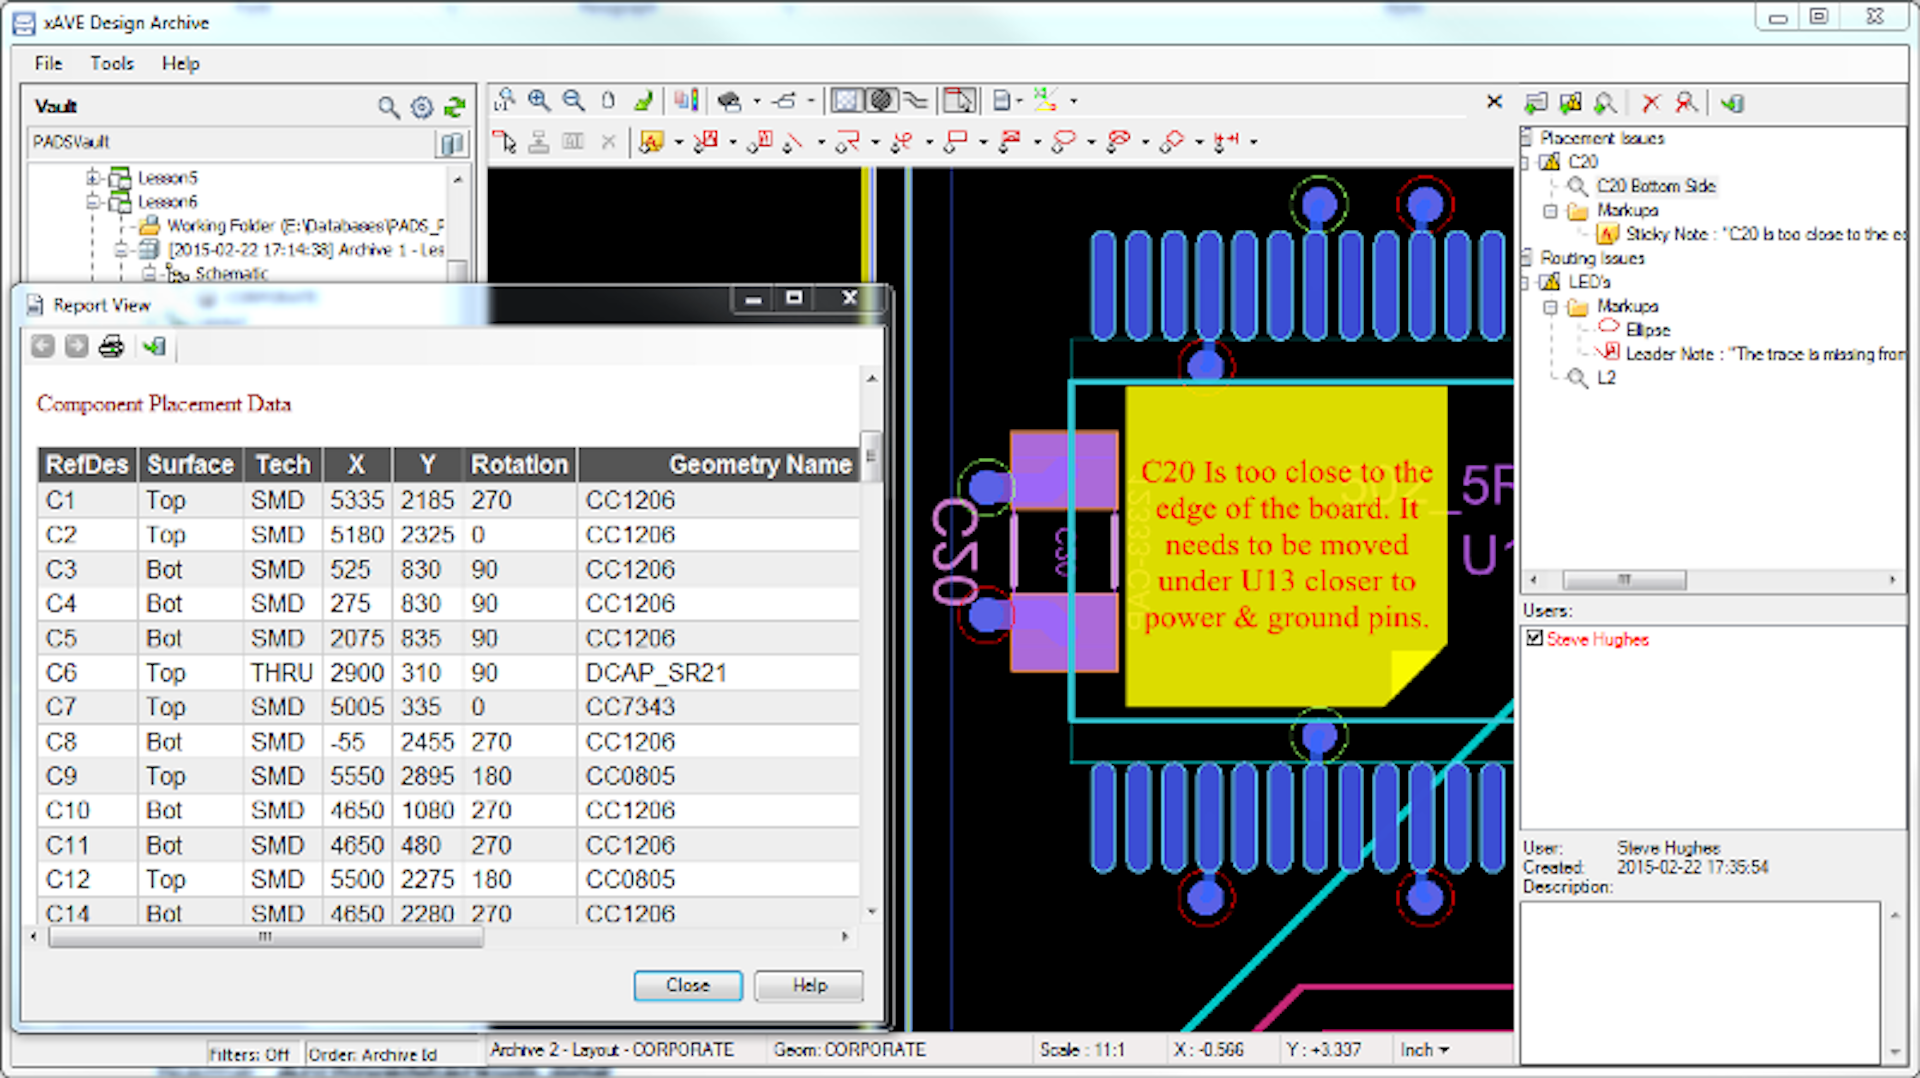Open the Help menu
Viewport: 1920px width, 1078px height.
[180, 63]
